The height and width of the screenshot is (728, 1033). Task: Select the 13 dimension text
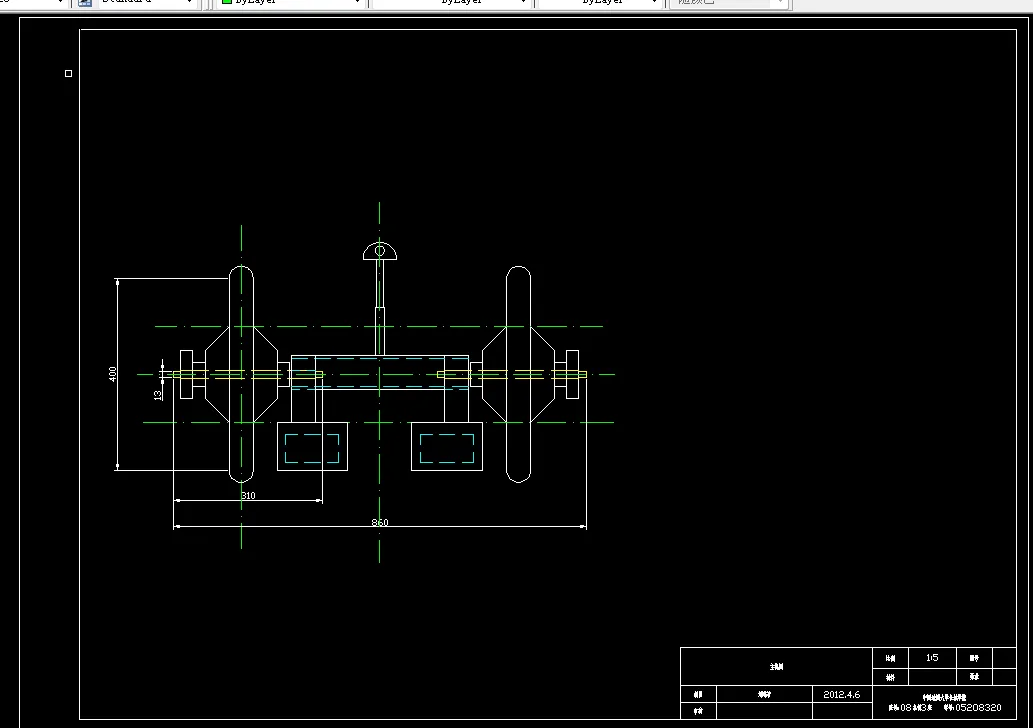coord(157,395)
